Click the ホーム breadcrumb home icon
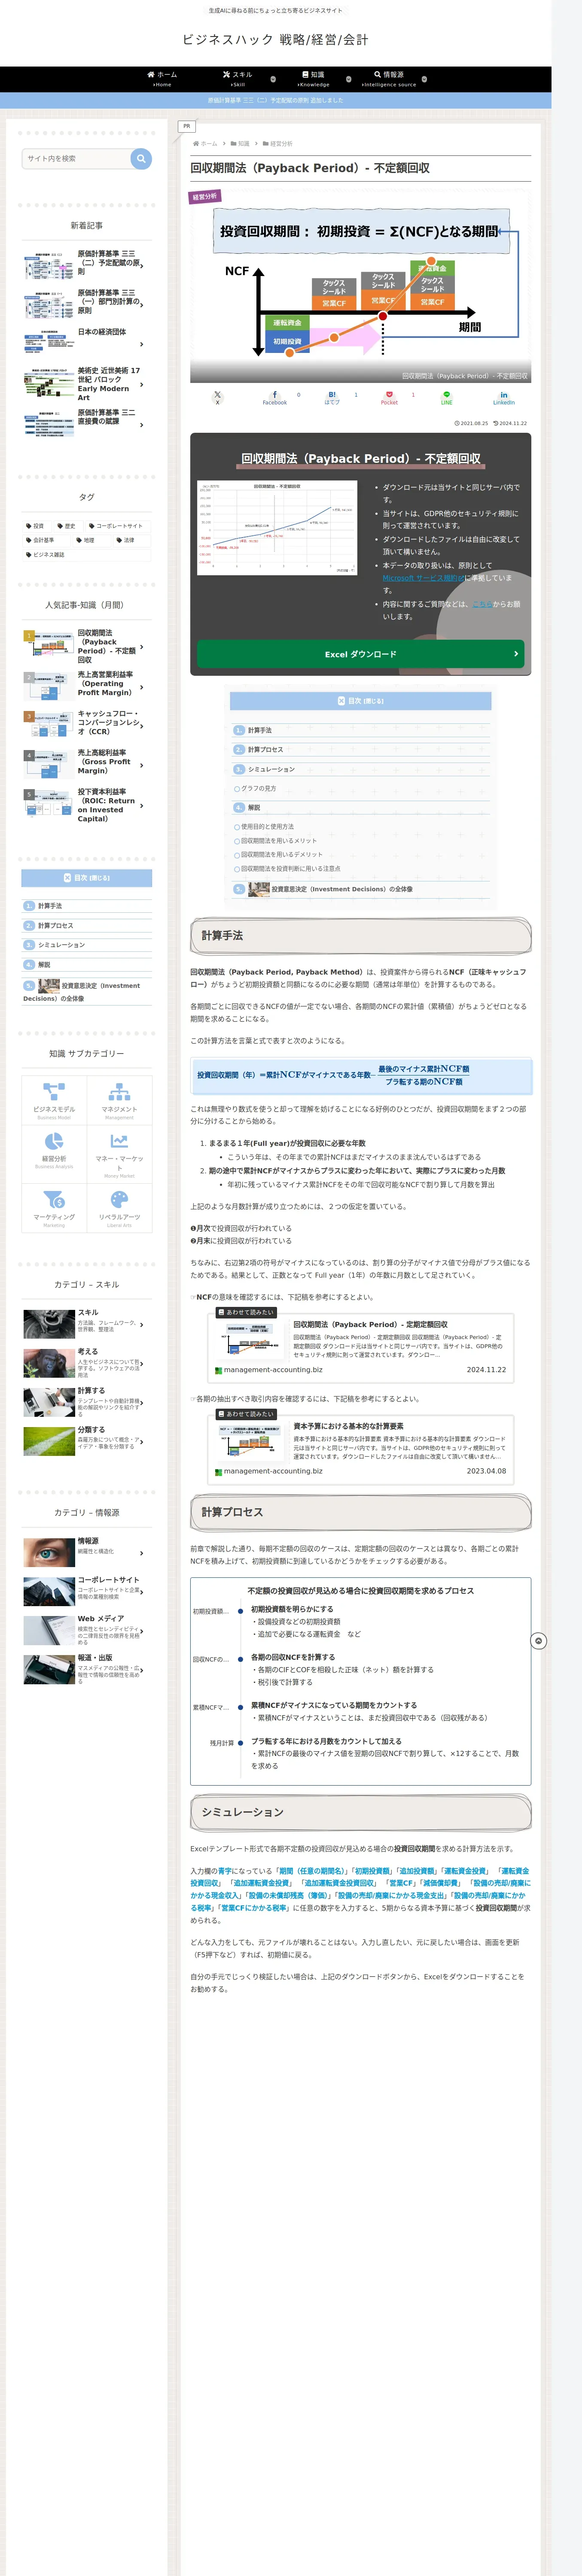 coord(205,144)
